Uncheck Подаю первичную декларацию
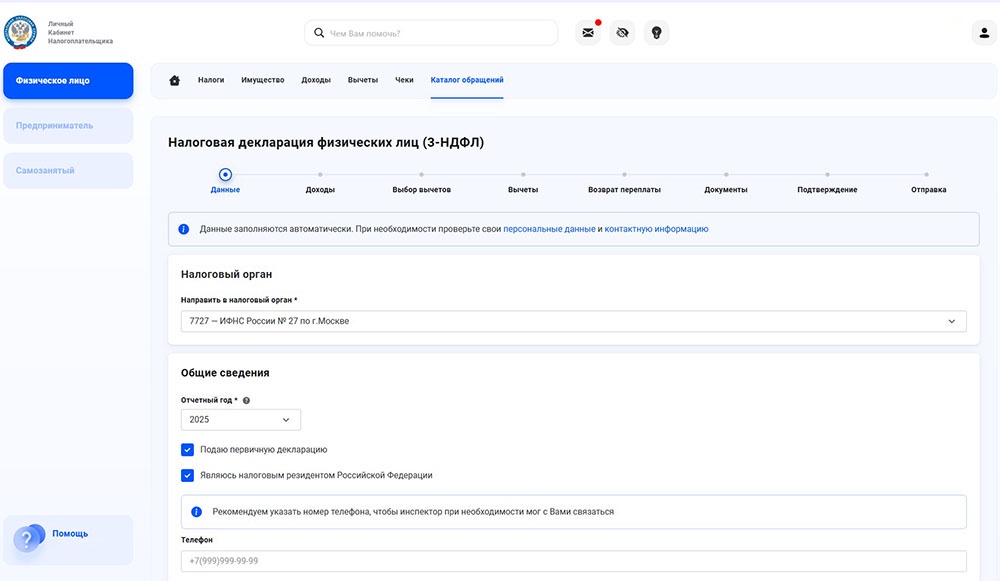 (187, 449)
